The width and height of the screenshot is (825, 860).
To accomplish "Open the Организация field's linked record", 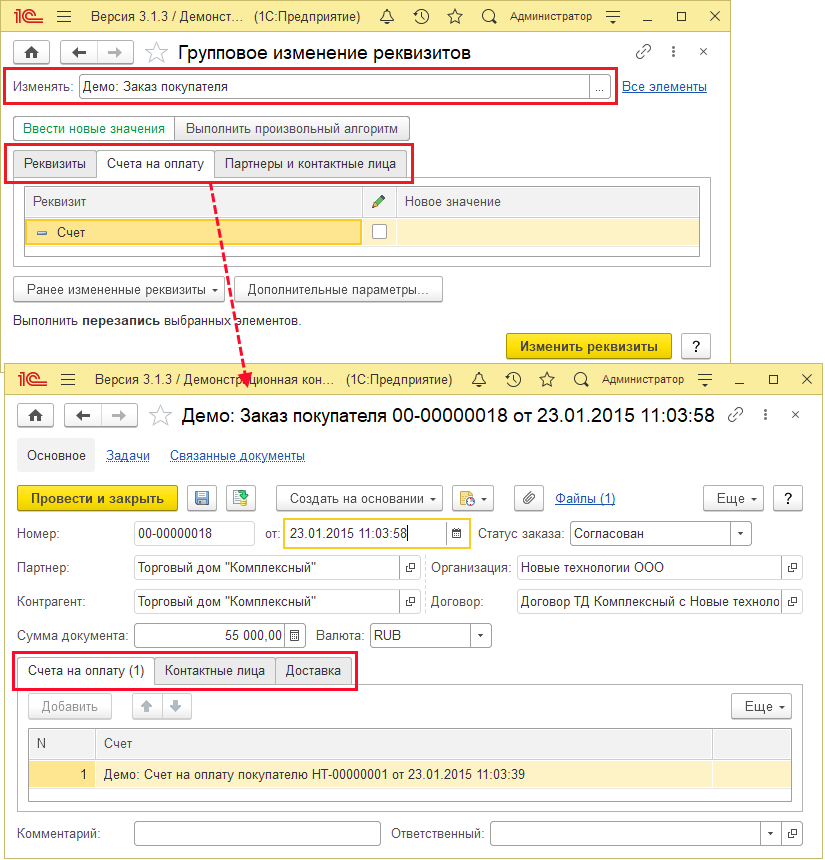I will (792, 568).
